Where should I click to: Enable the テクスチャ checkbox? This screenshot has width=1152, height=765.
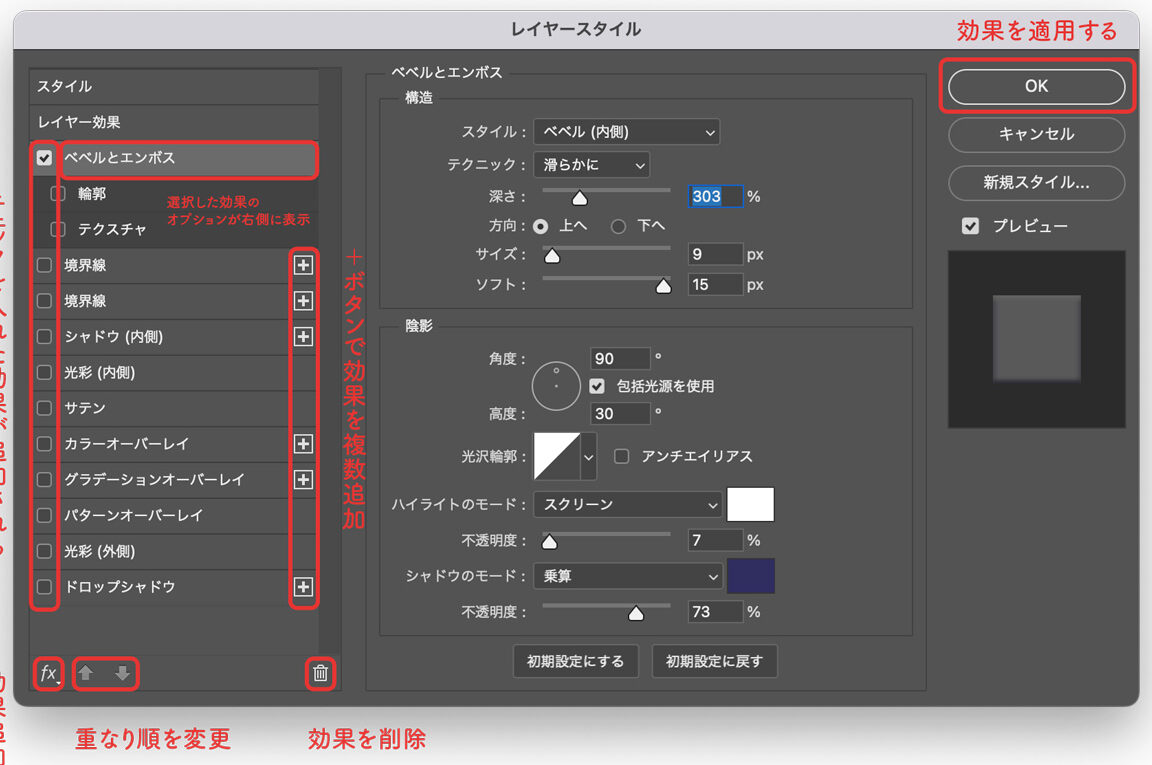[58, 229]
